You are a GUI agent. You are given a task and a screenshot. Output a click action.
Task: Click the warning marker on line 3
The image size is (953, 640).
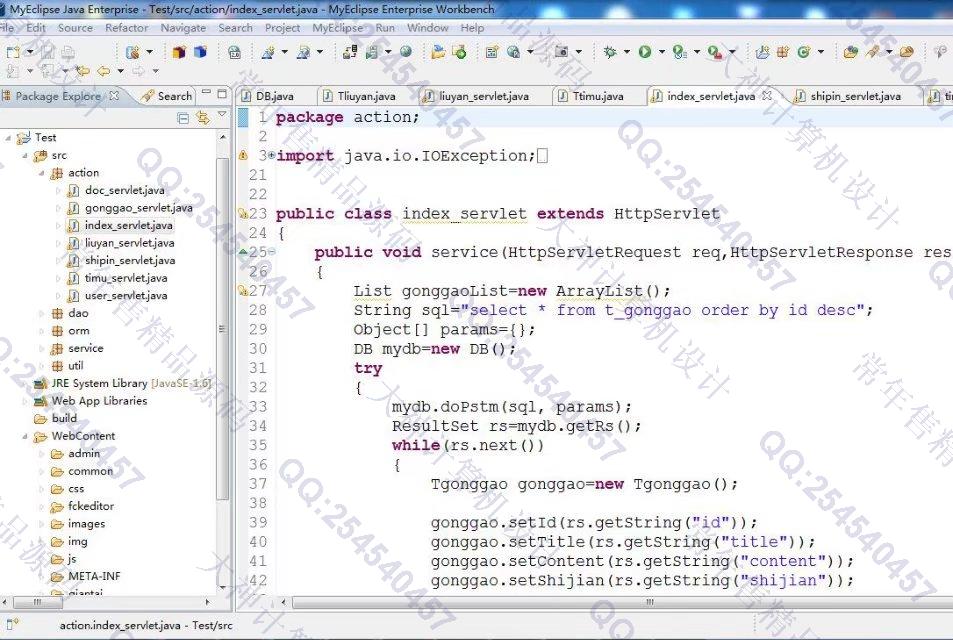click(243, 156)
